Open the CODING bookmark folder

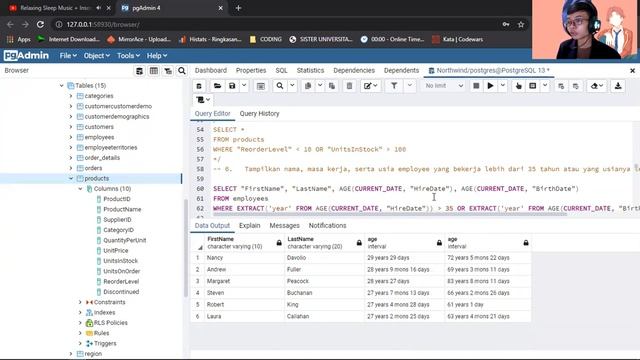(x=265, y=40)
